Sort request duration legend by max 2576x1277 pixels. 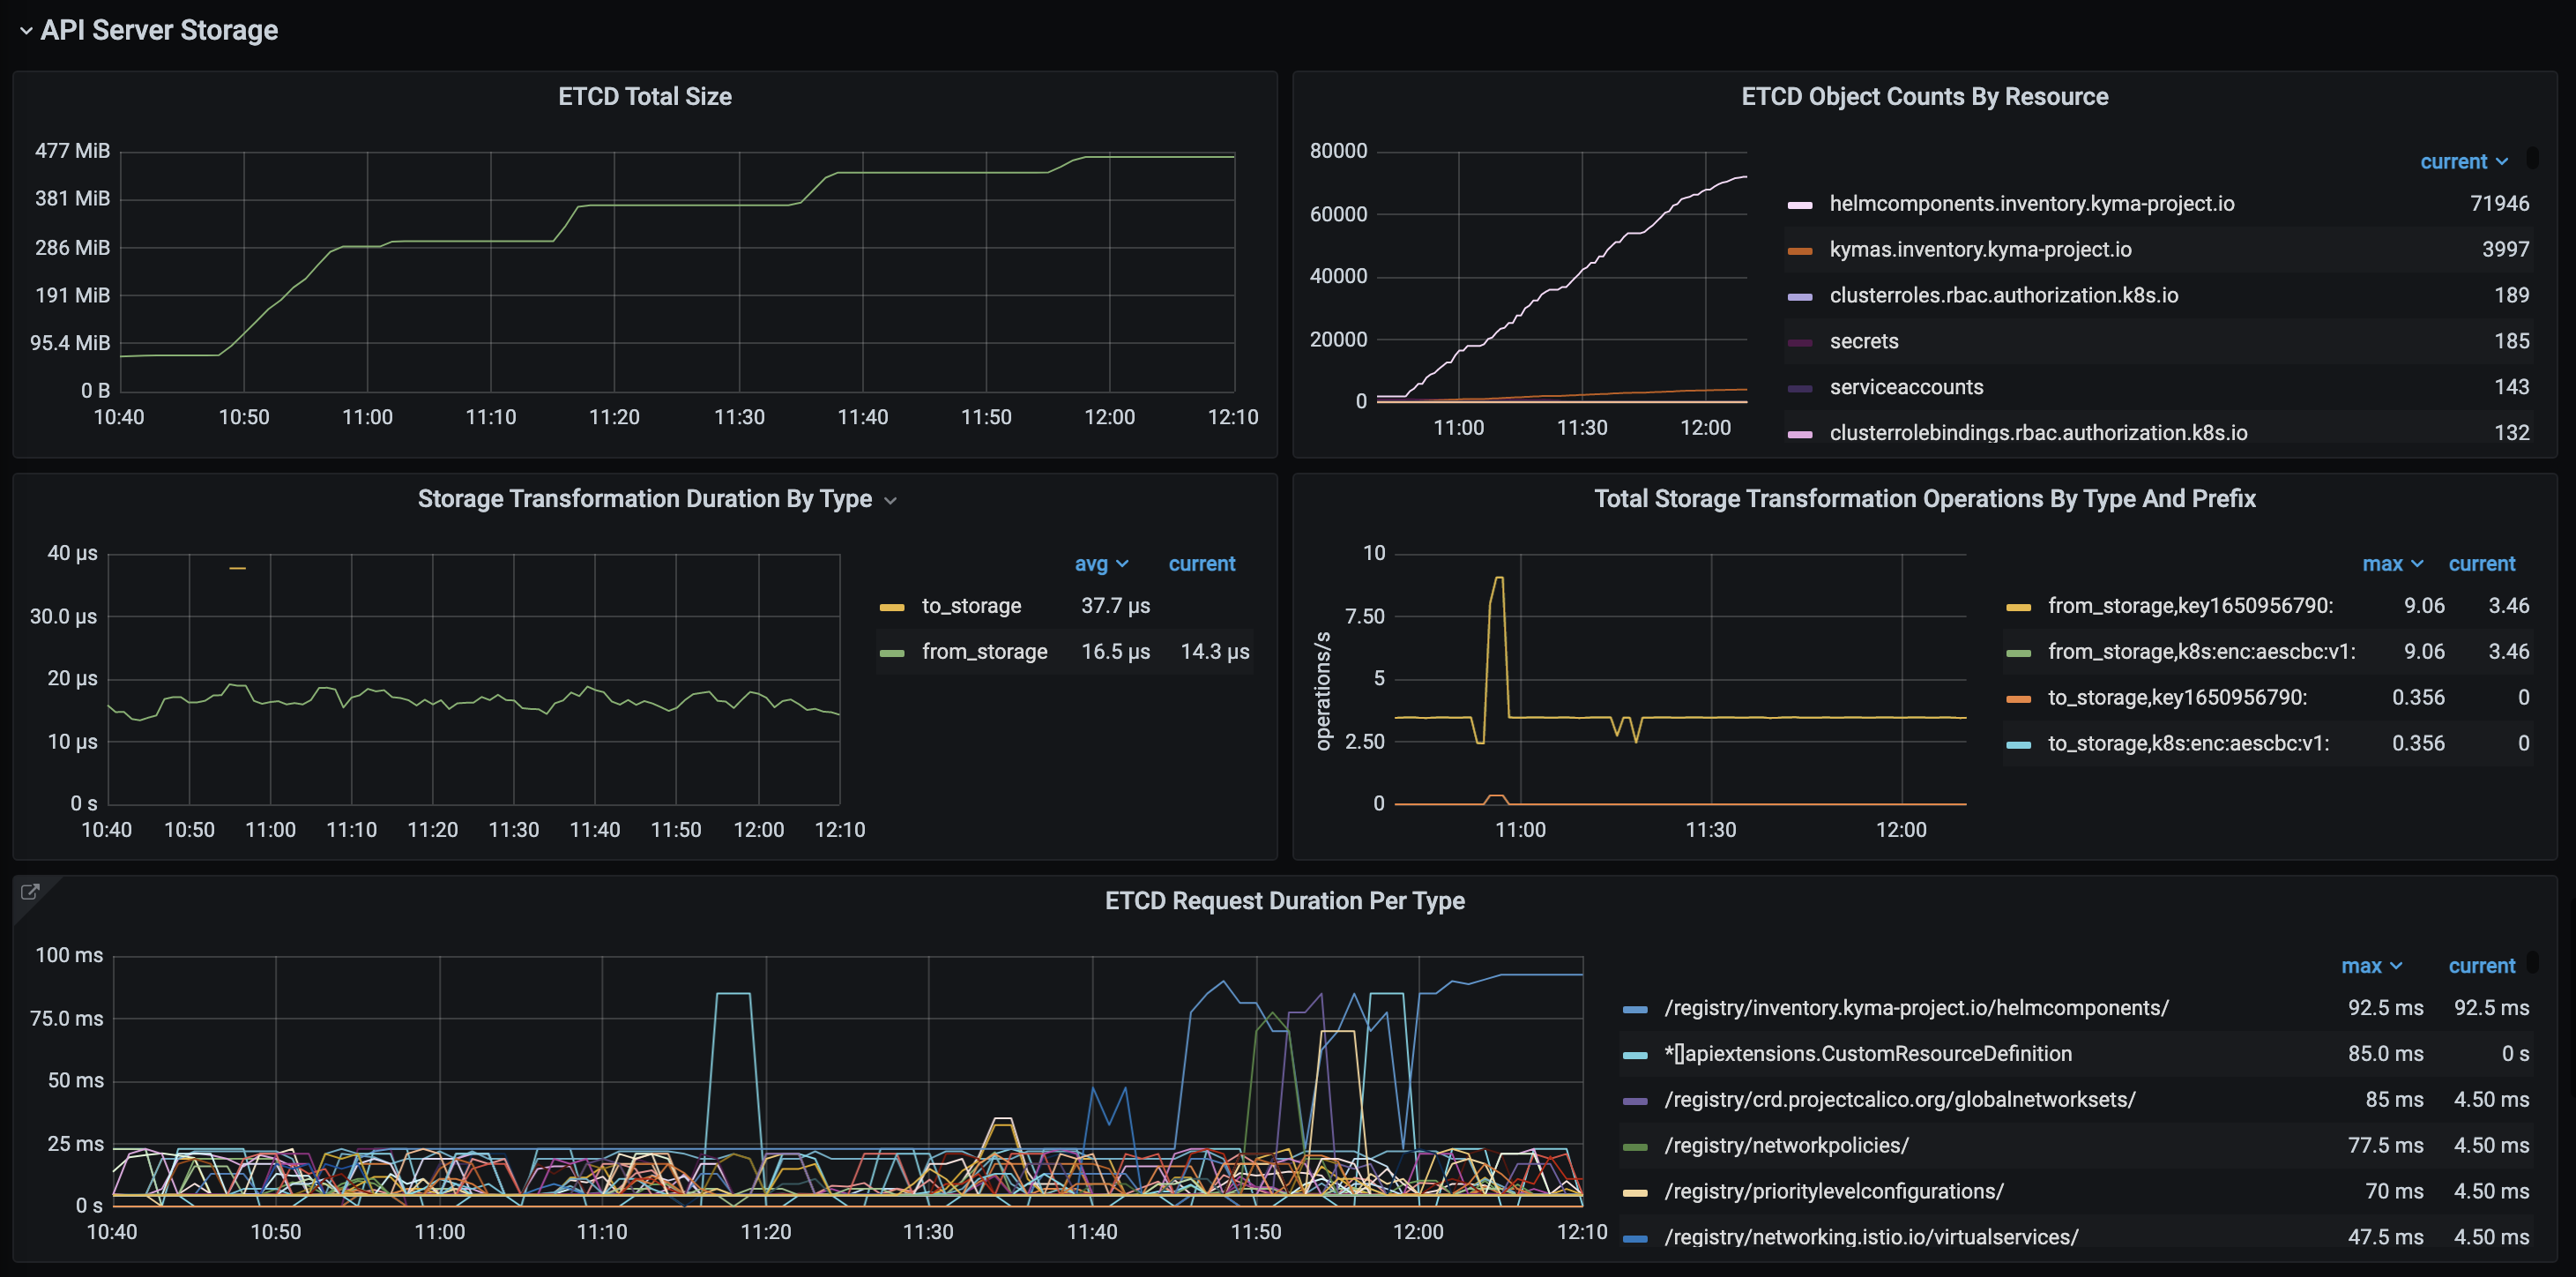pos(2361,966)
